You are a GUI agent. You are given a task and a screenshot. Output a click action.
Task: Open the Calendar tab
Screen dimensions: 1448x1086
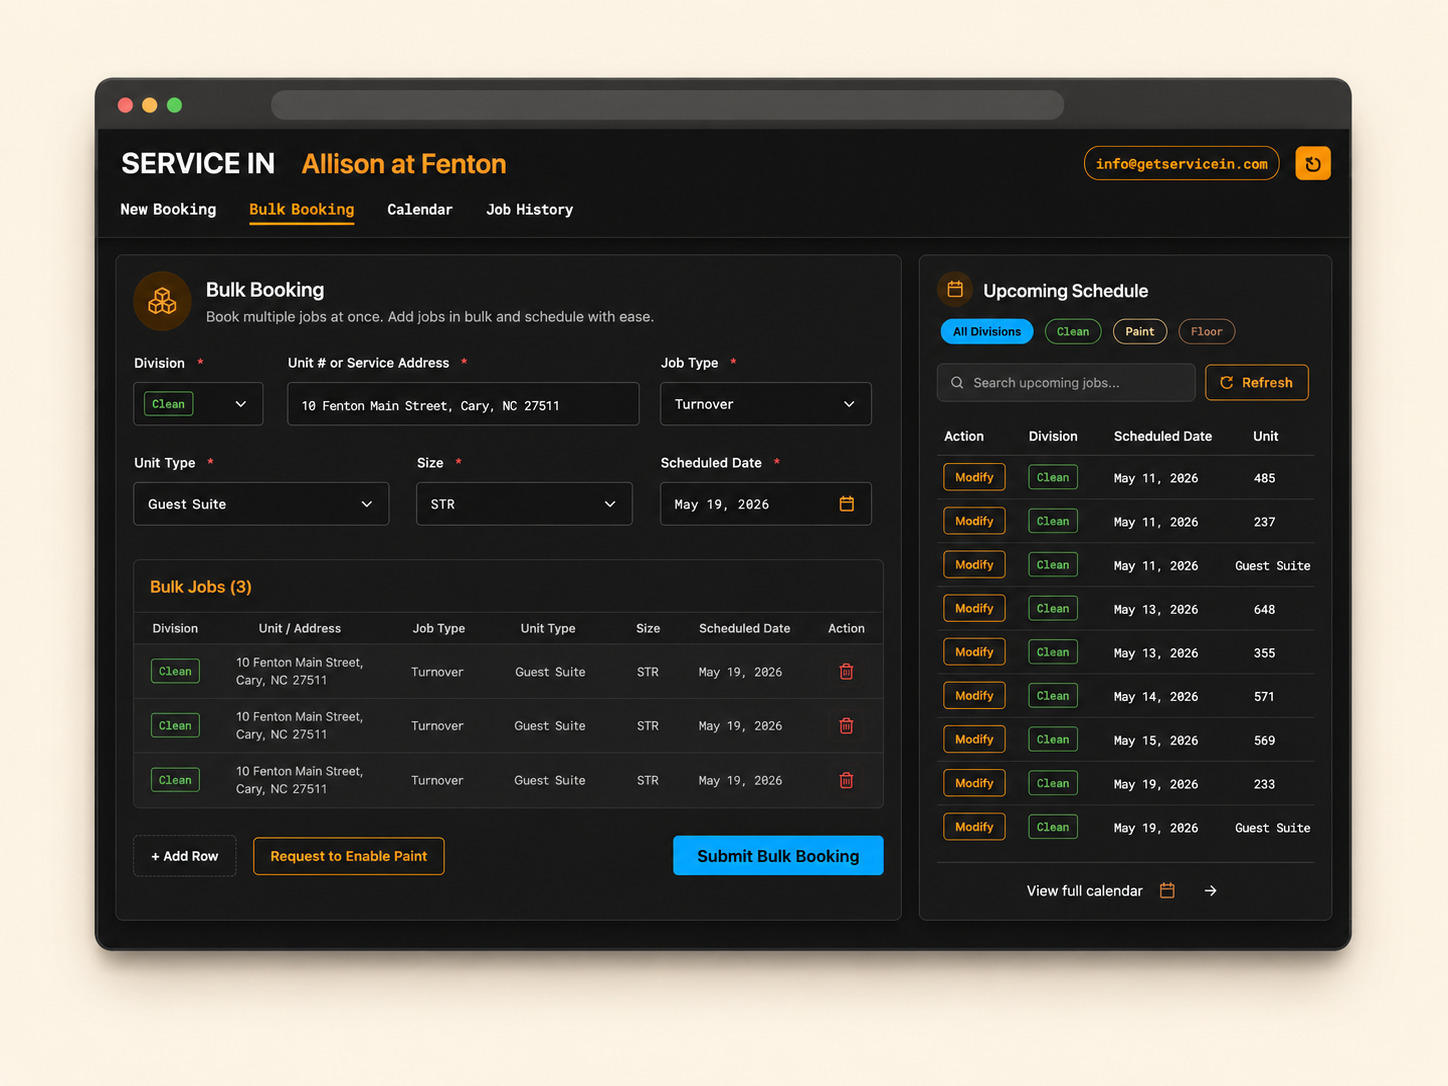point(420,209)
